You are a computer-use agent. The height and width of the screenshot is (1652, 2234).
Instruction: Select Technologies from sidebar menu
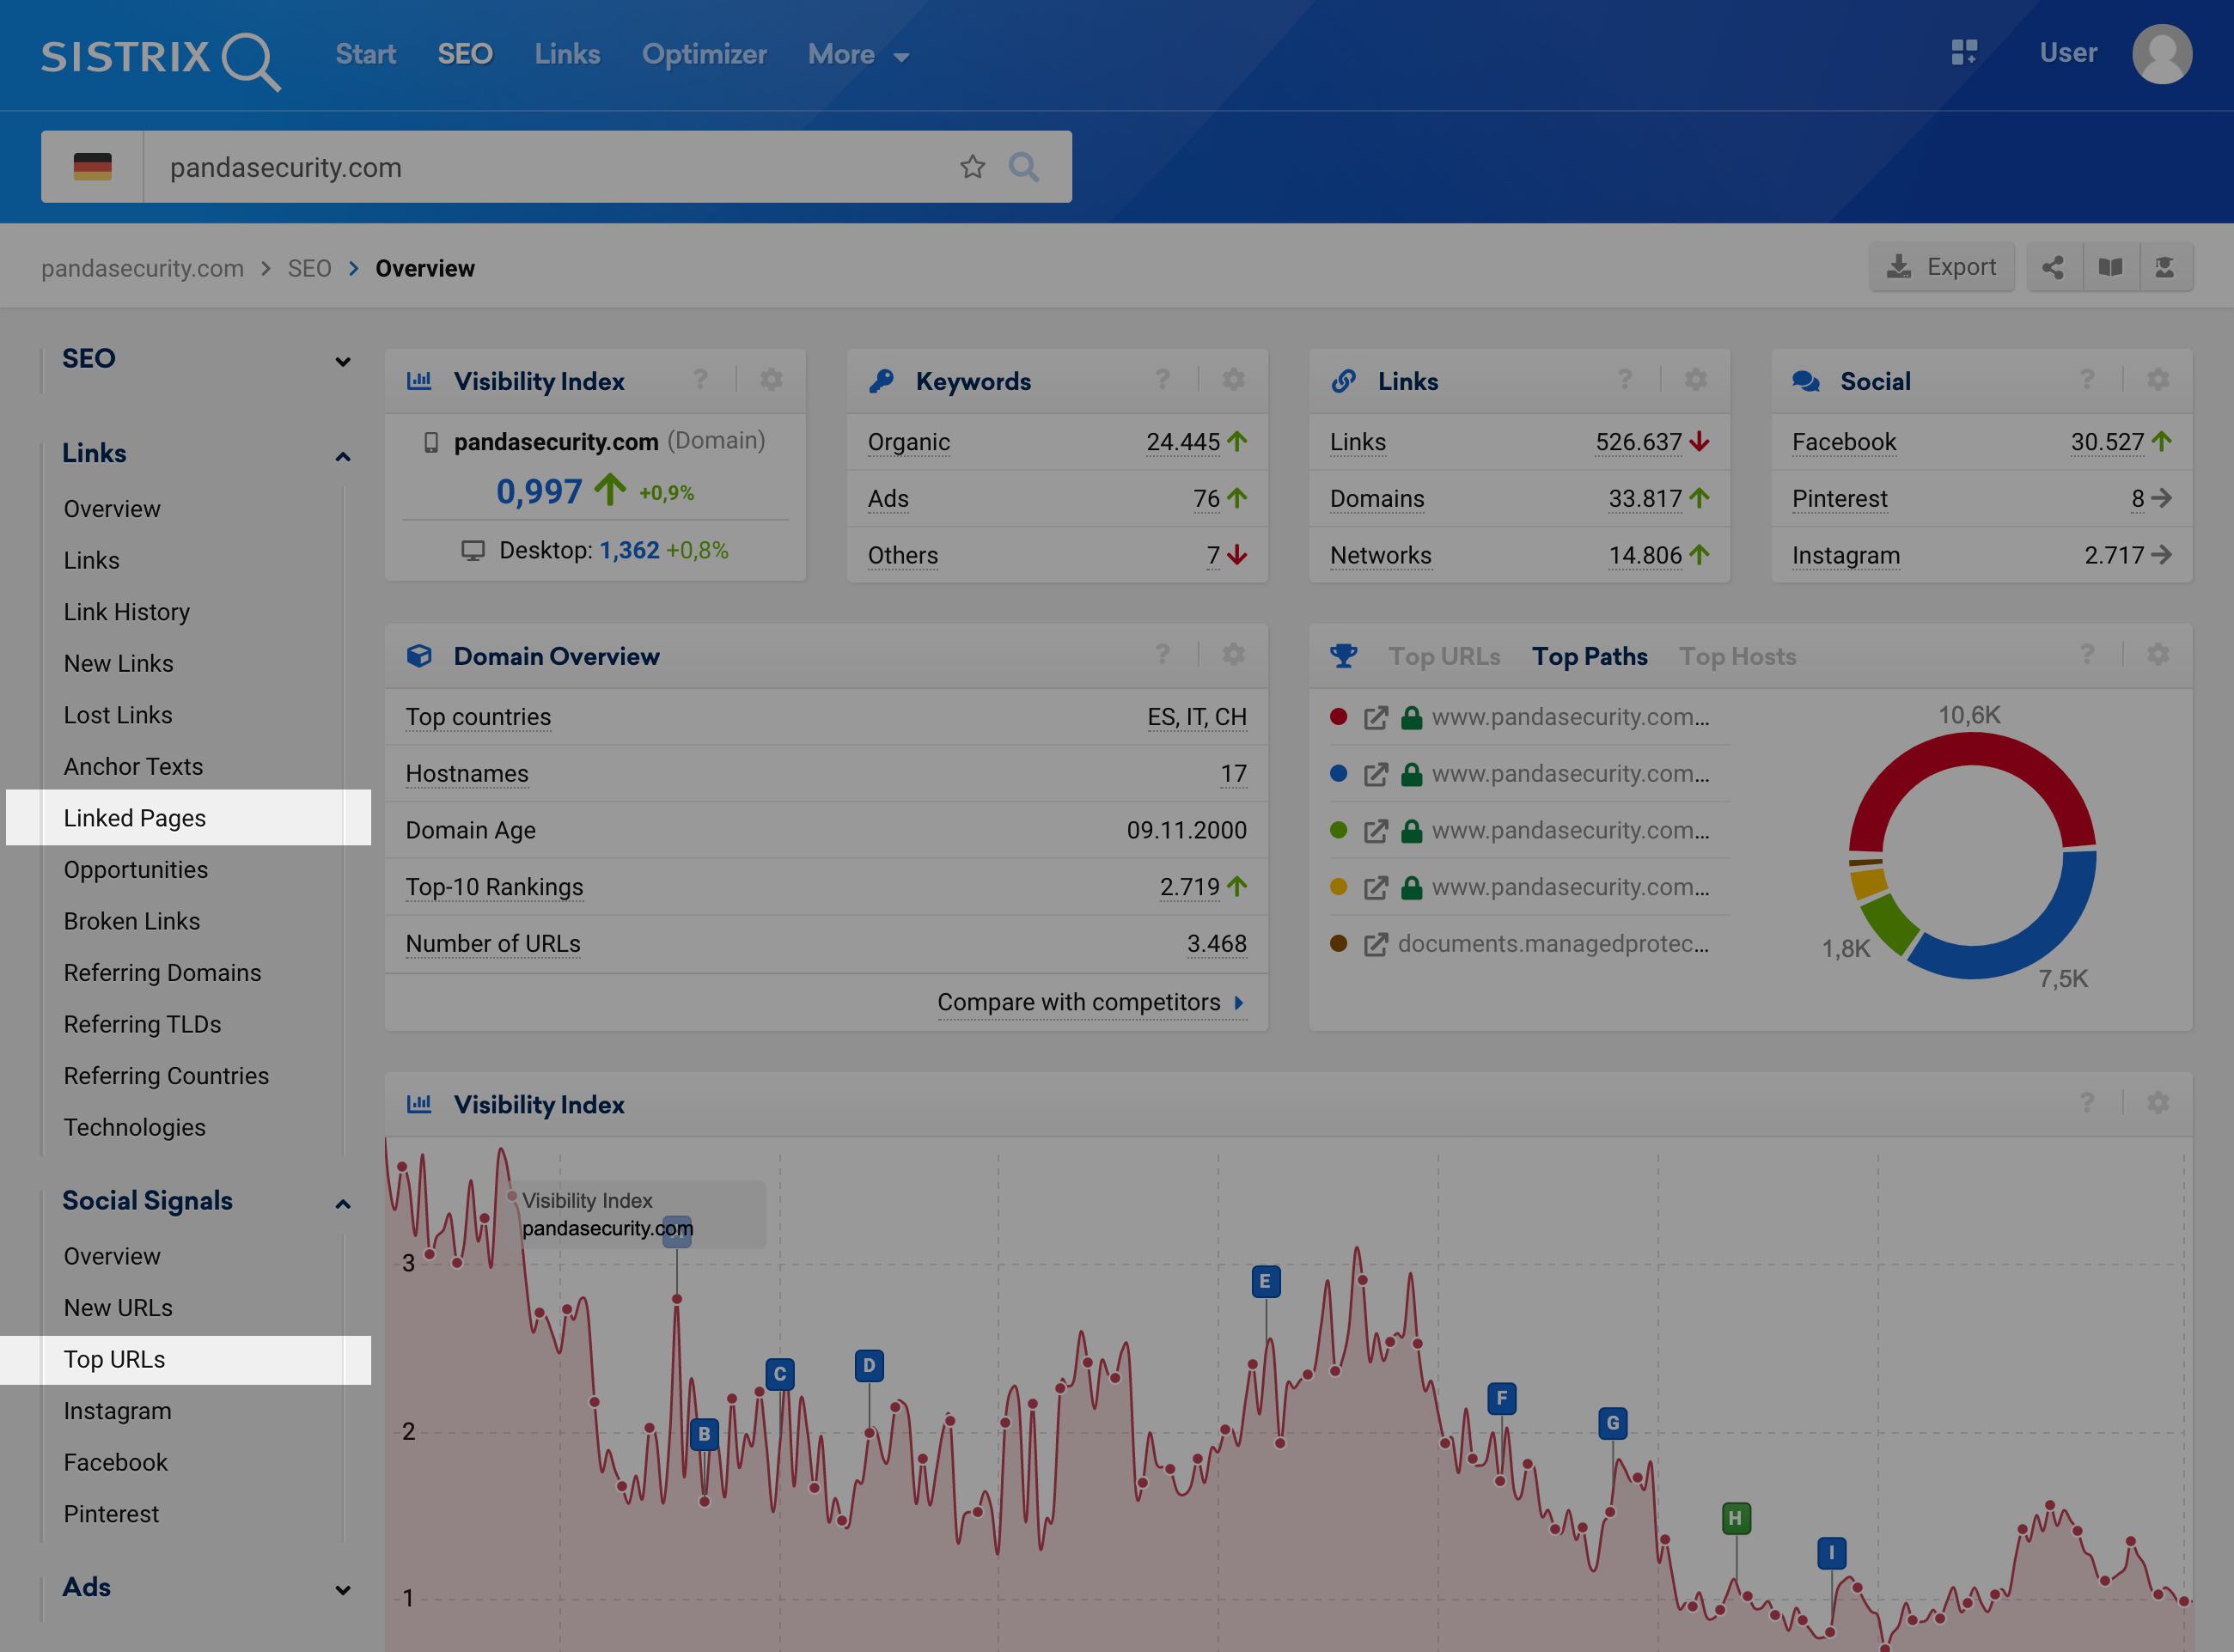pos(134,1128)
